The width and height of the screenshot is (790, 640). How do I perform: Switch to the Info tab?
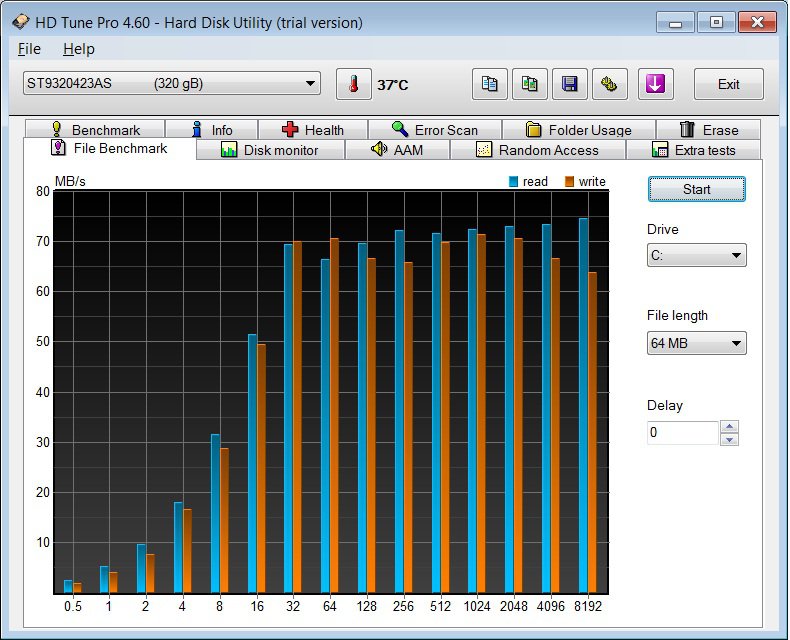212,130
